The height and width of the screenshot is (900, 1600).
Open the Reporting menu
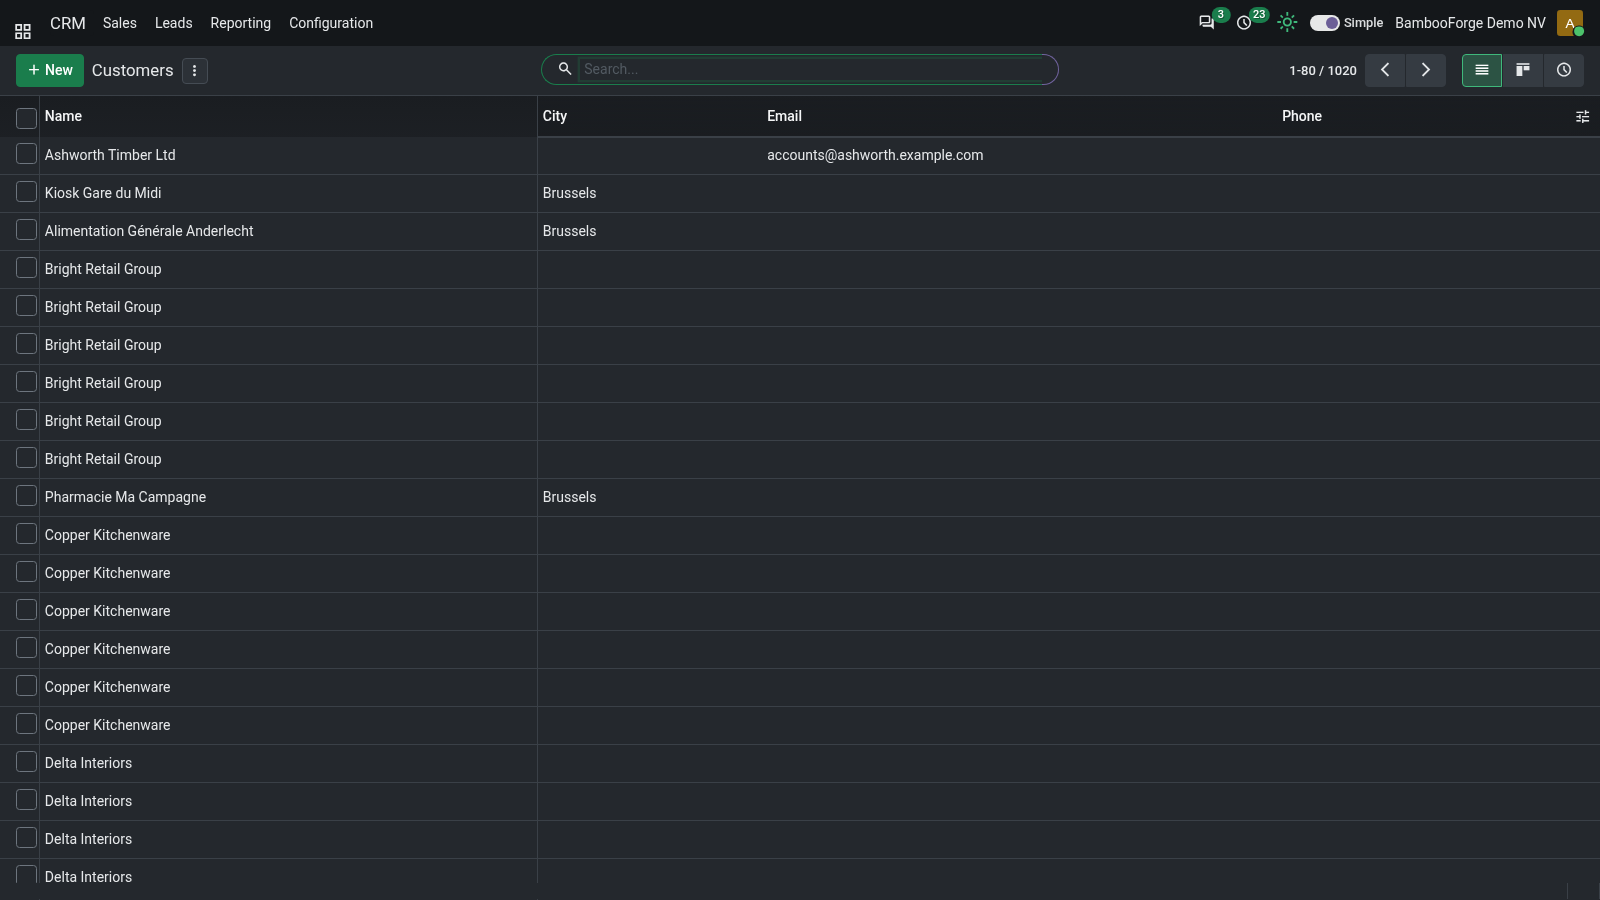pos(240,23)
